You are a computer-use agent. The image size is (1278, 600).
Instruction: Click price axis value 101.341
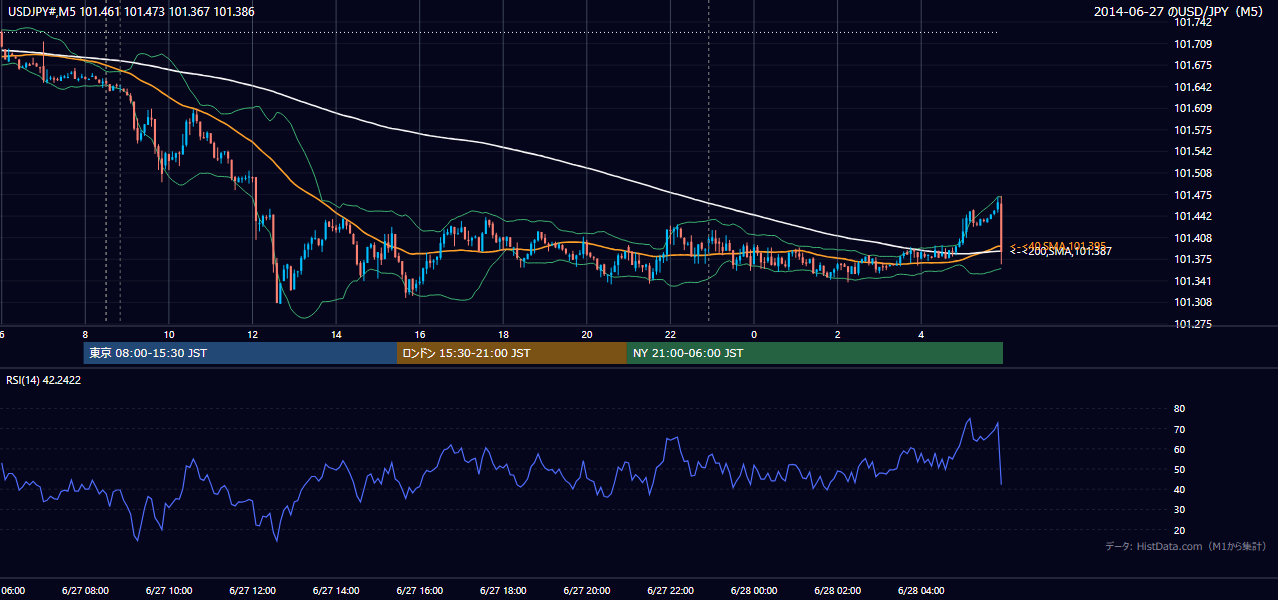pos(1192,281)
